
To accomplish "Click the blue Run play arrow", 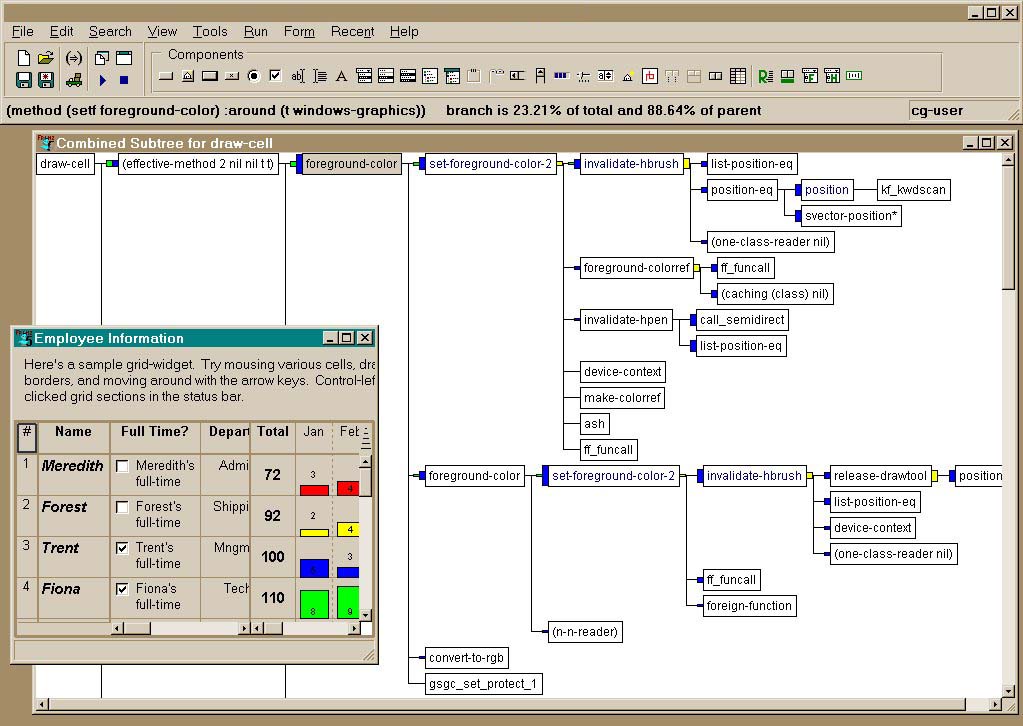I will [x=102, y=80].
